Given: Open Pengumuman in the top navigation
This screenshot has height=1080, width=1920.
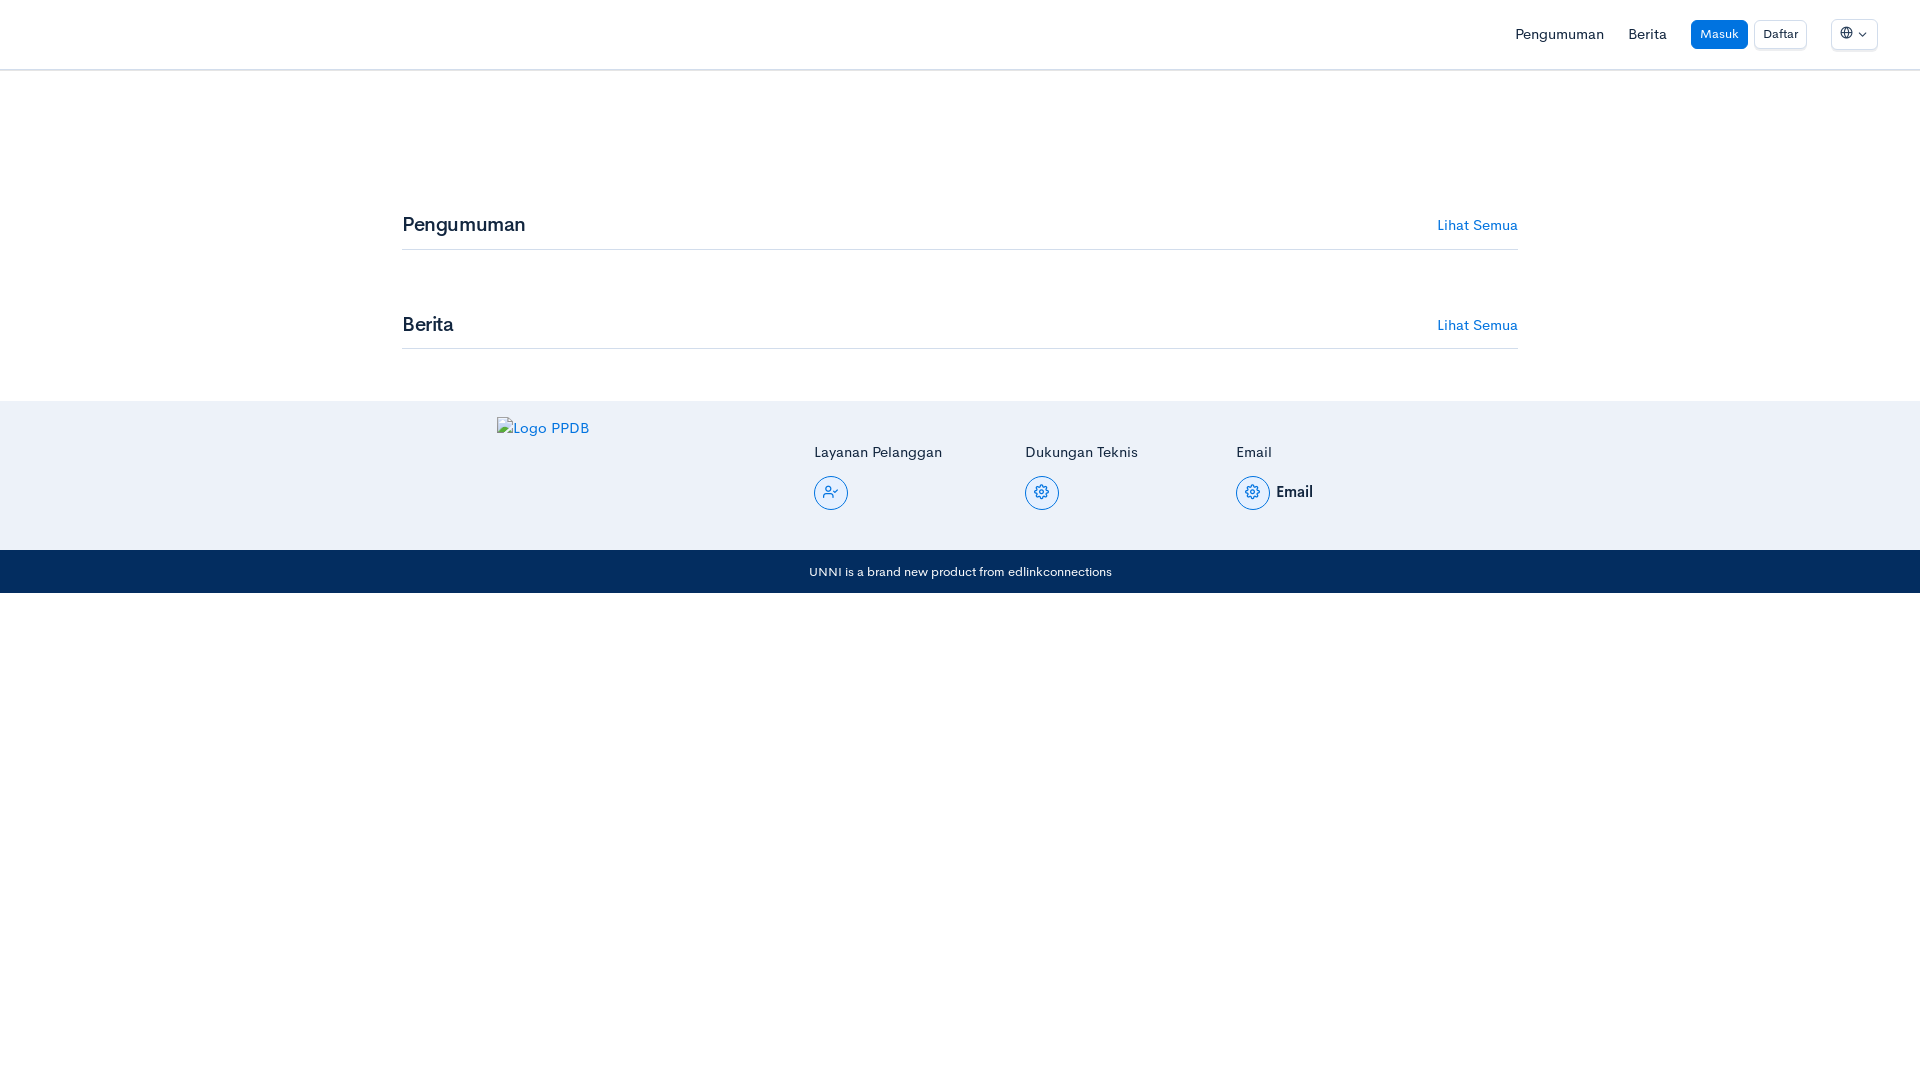Looking at the screenshot, I should [1558, 34].
